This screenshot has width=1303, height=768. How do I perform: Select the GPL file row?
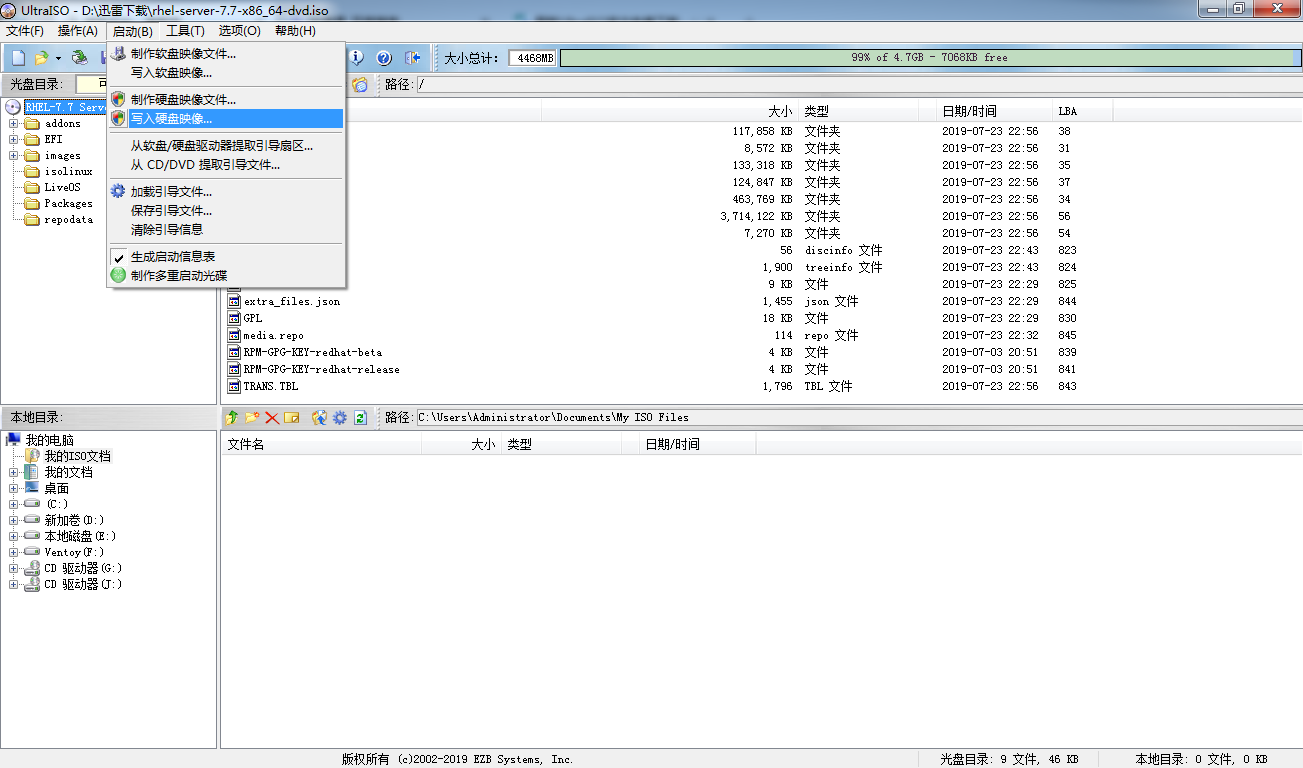click(252, 318)
